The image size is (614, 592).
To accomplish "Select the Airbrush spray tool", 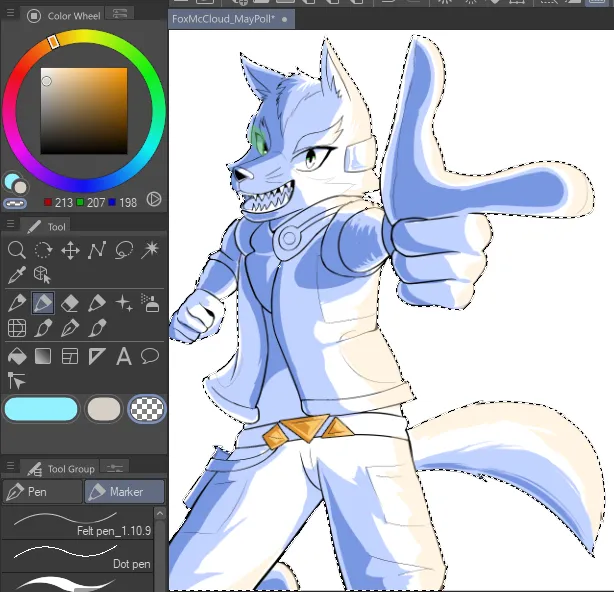I will [x=150, y=303].
